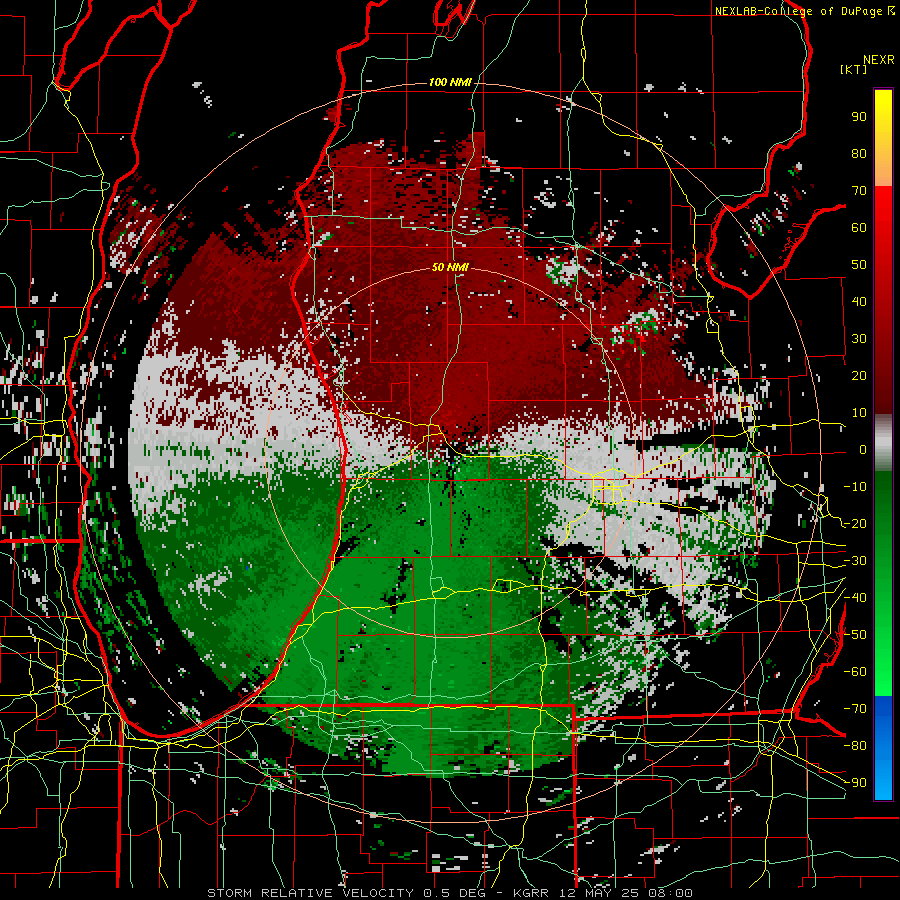
Task: Click the -40 value on velocity scale
Action: (855, 598)
